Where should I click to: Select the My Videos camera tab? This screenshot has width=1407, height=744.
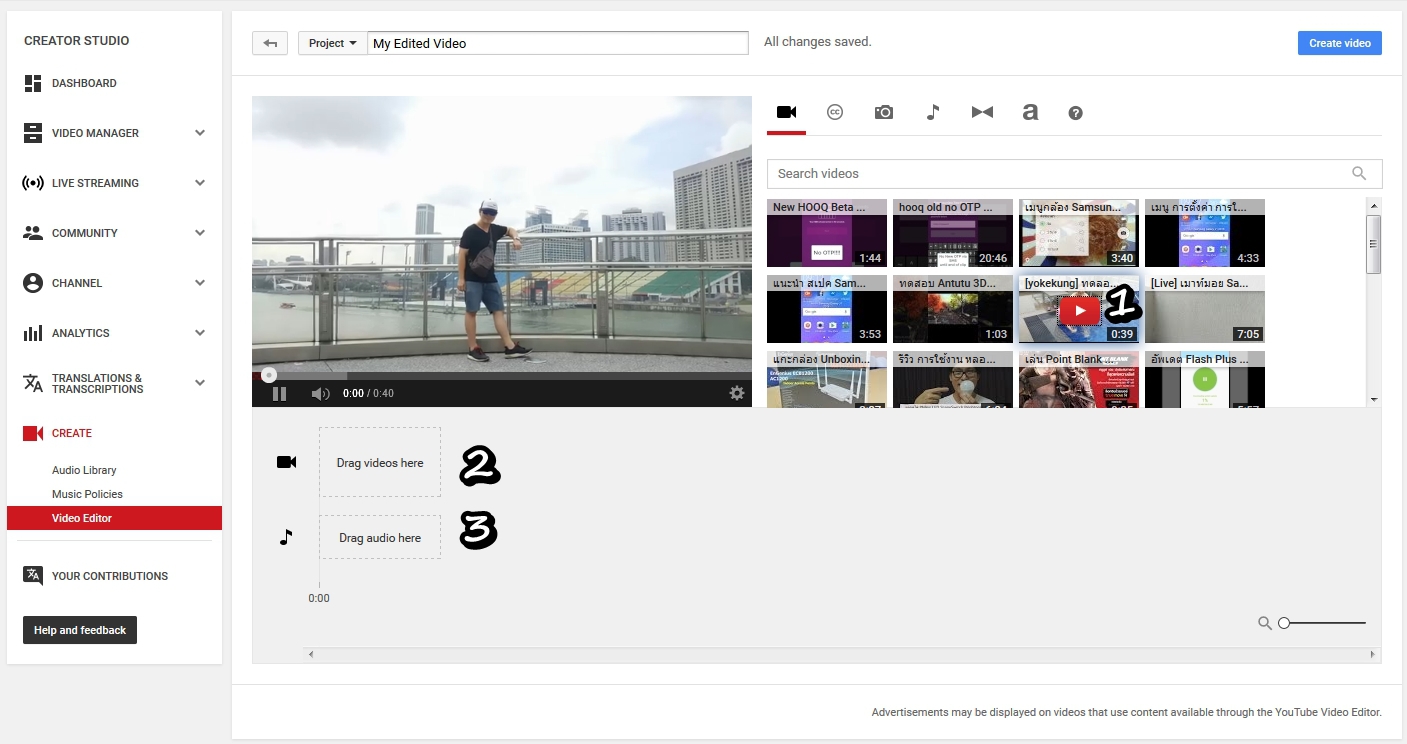pyautogui.click(x=786, y=112)
